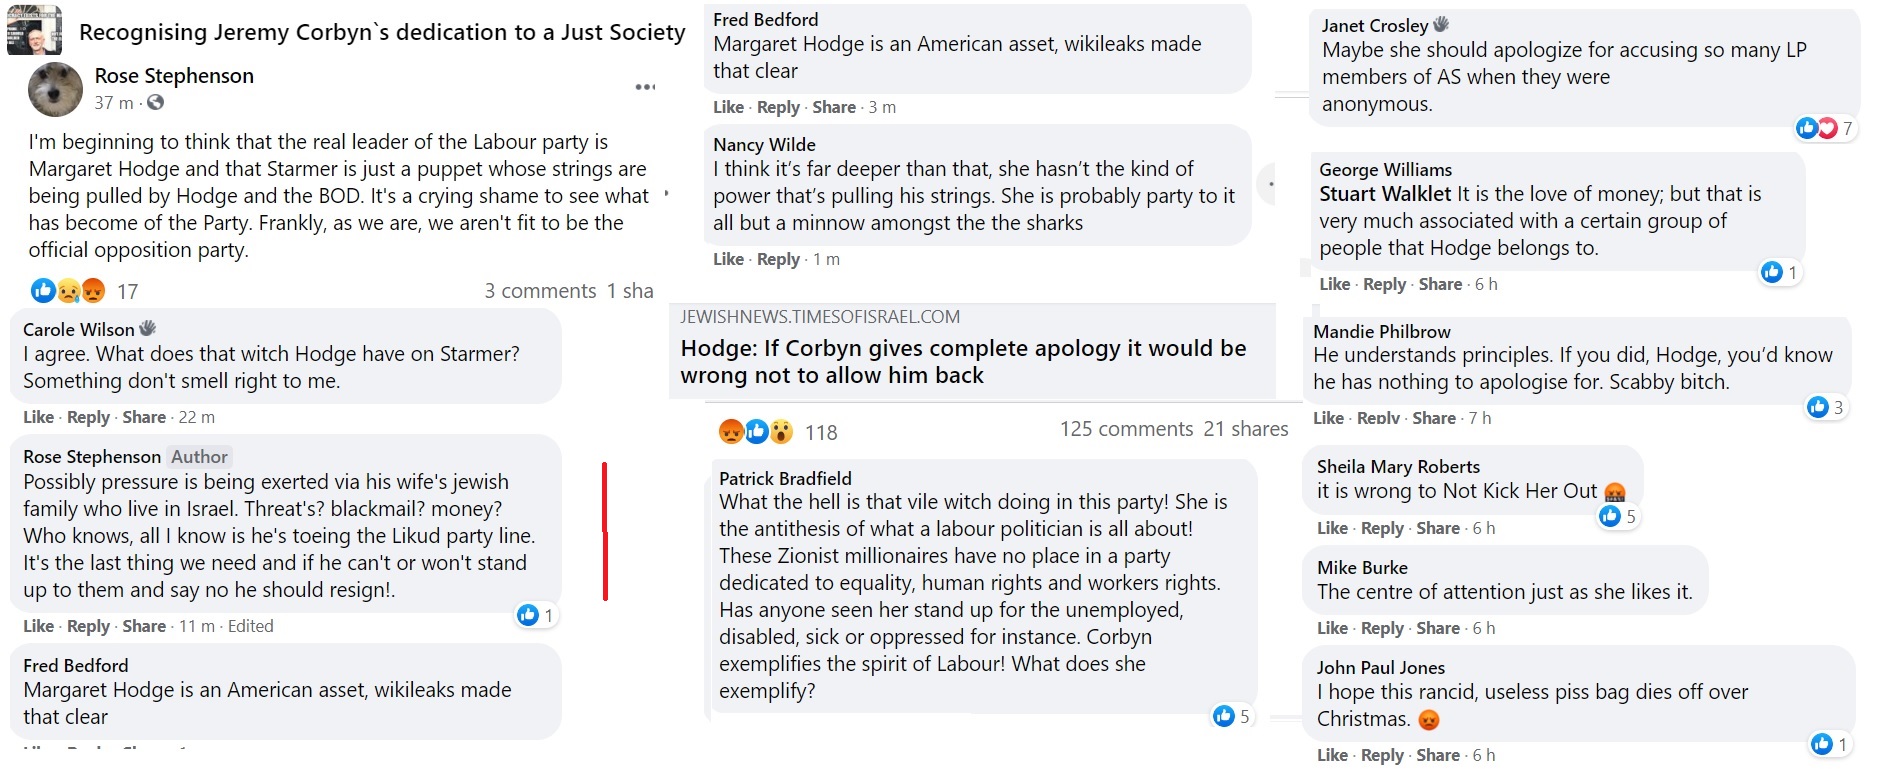
Task: Click the like badge on Sheila Mary Roberts' comment
Action: point(1617,516)
